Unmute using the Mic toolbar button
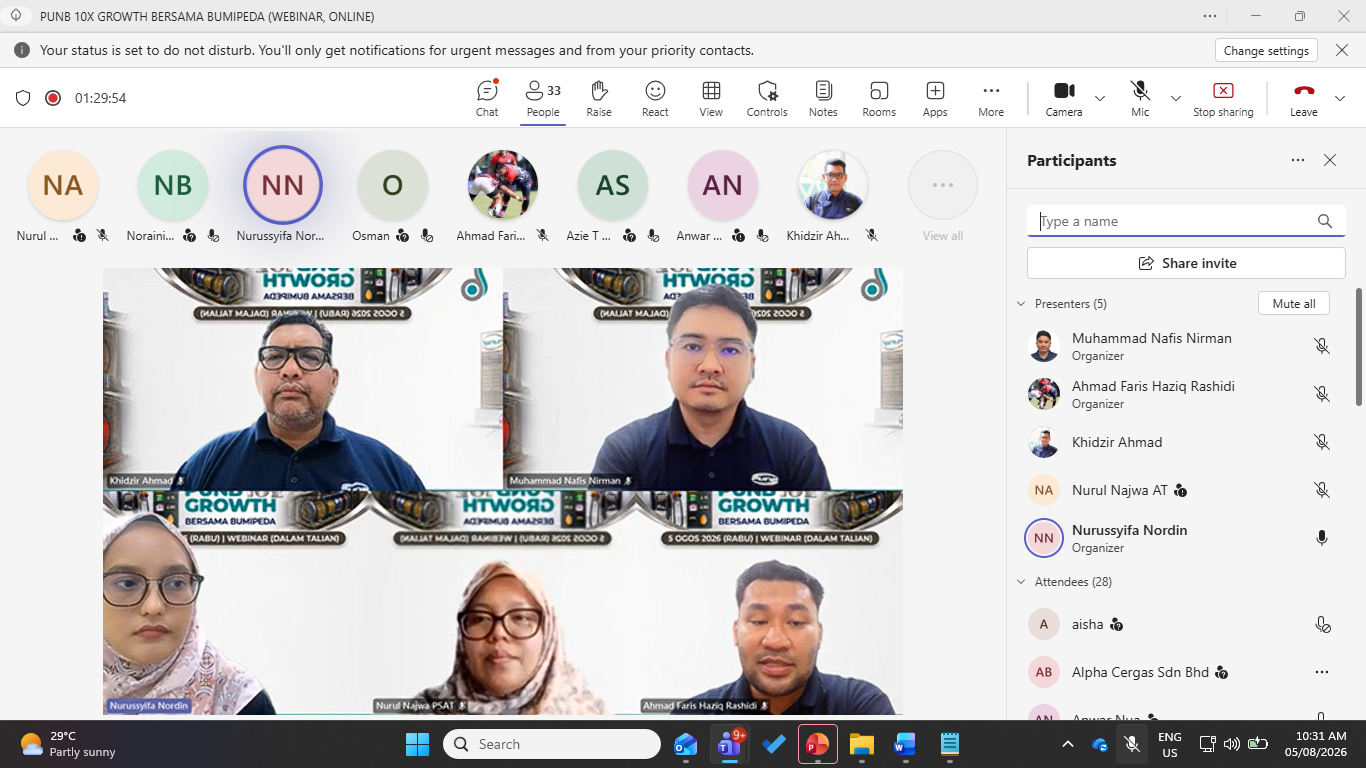Viewport: 1366px width, 768px height. [1140, 98]
